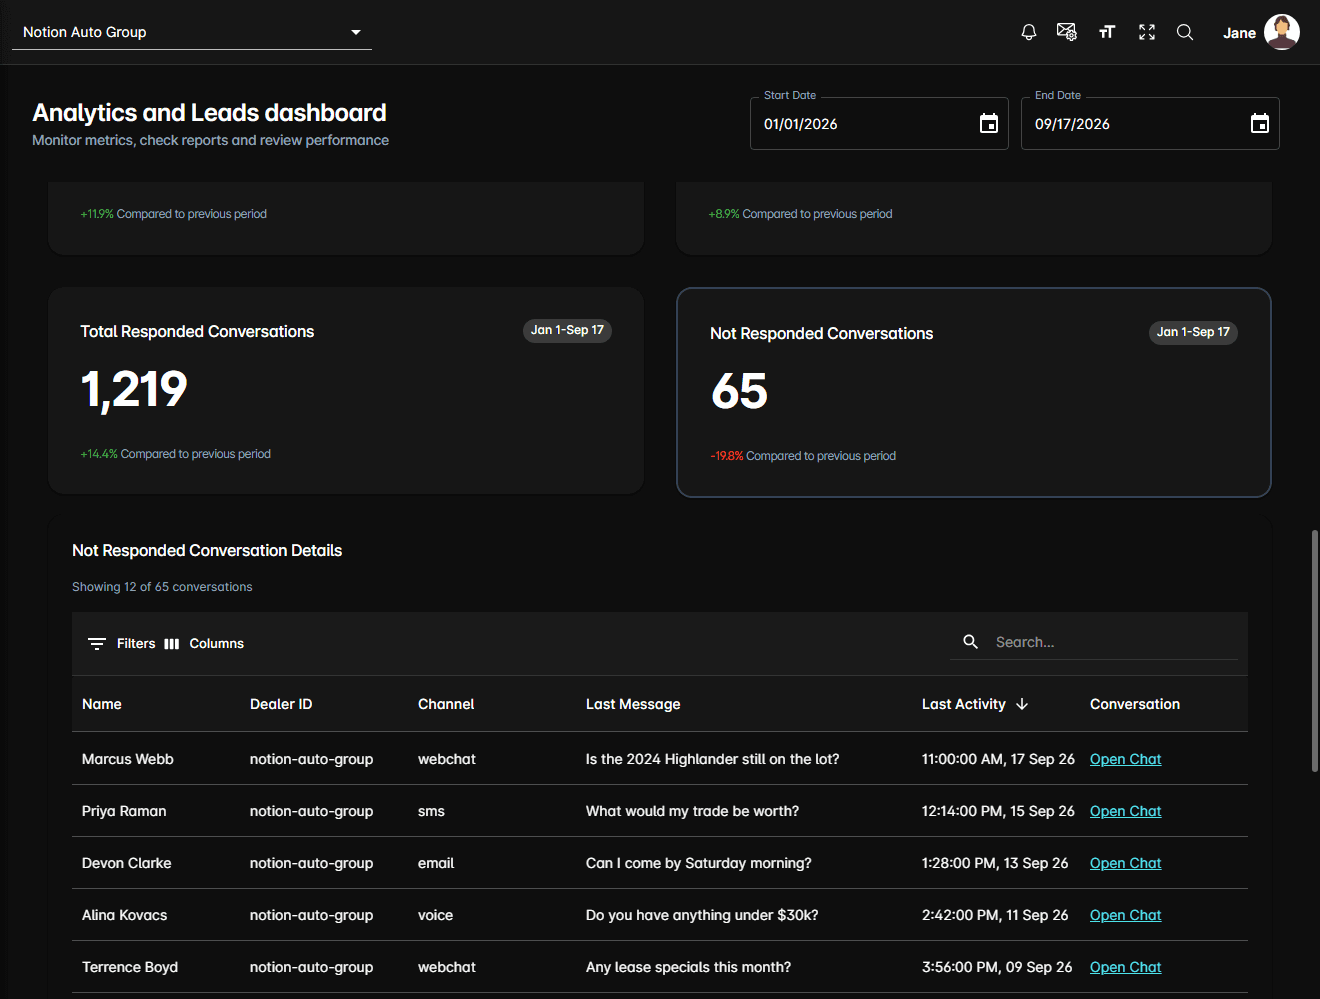1320x999 pixels.
Task: Click the Conversation column header
Action: 1135,704
